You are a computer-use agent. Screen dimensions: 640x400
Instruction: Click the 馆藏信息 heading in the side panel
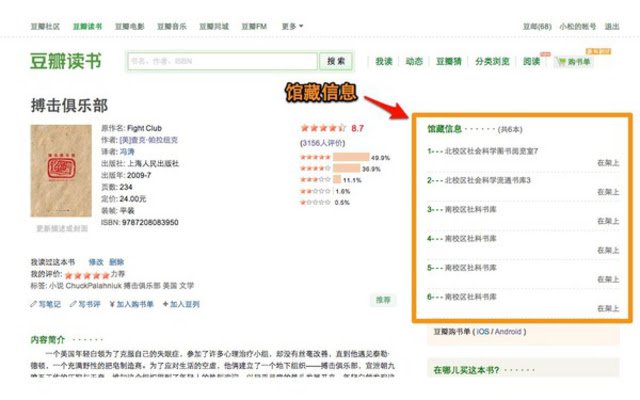click(444, 129)
